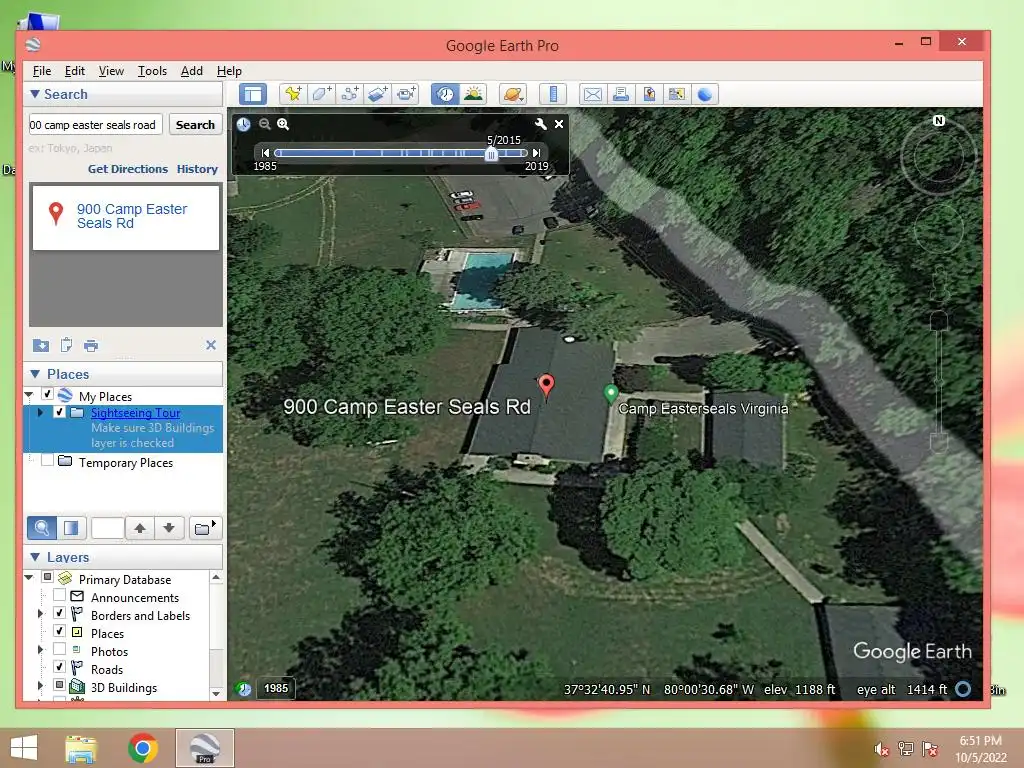
Task: Step to next imagery date
Action: point(536,153)
